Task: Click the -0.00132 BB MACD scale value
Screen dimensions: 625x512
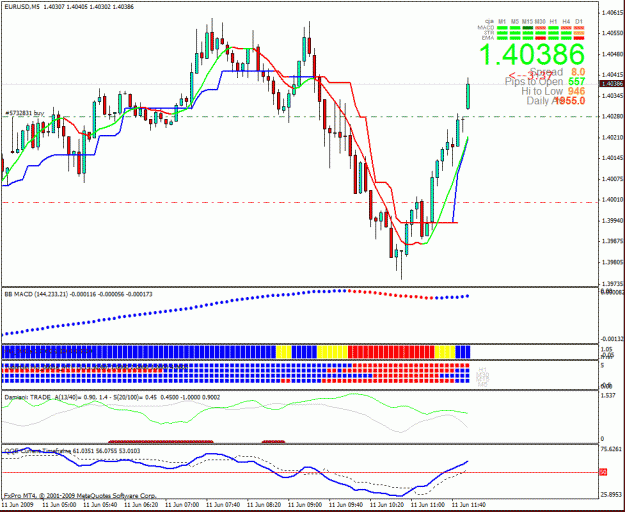Action: [612, 339]
